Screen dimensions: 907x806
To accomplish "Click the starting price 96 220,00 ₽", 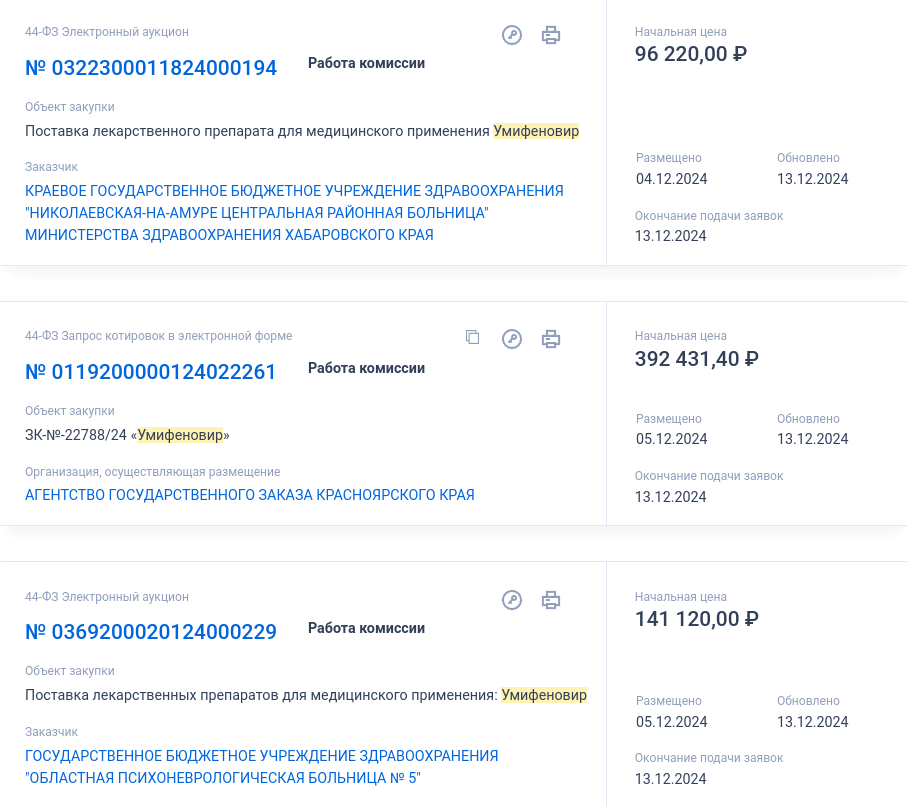I will [691, 54].
